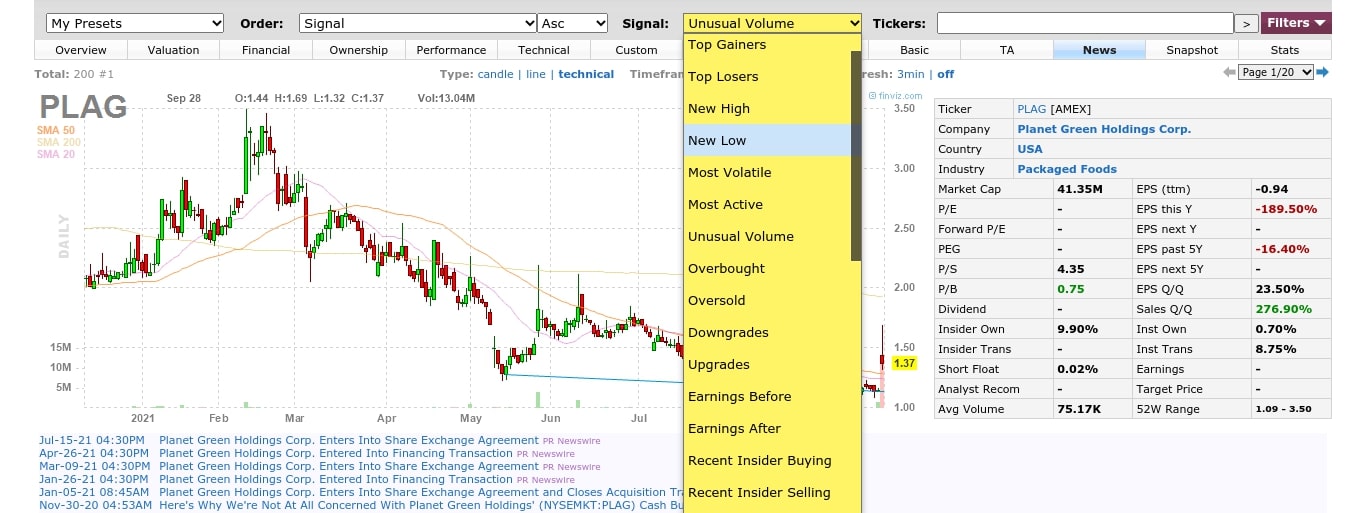Click the signal dropdown list scrollbar
1366x513 pixels.
[x=856, y=150]
